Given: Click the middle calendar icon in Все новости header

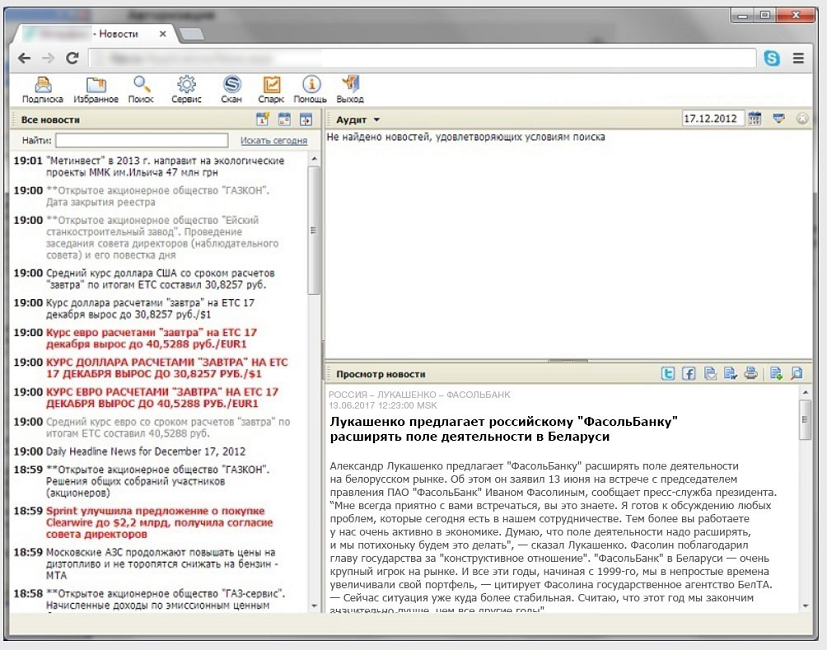Looking at the screenshot, I should click(x=284, y=119).
